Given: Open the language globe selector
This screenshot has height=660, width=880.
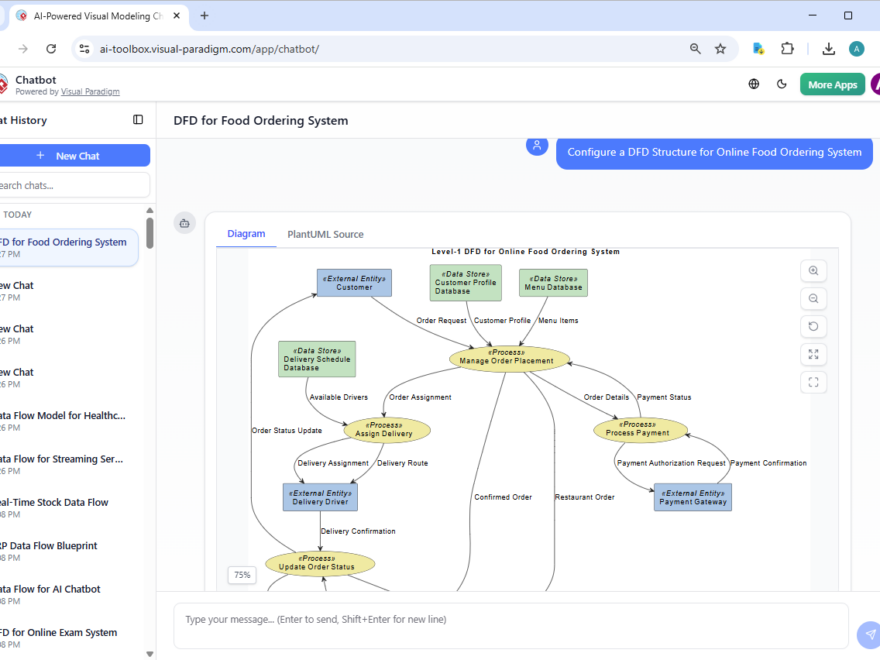Looking at the screenshot, I should [x=753, y=84].
